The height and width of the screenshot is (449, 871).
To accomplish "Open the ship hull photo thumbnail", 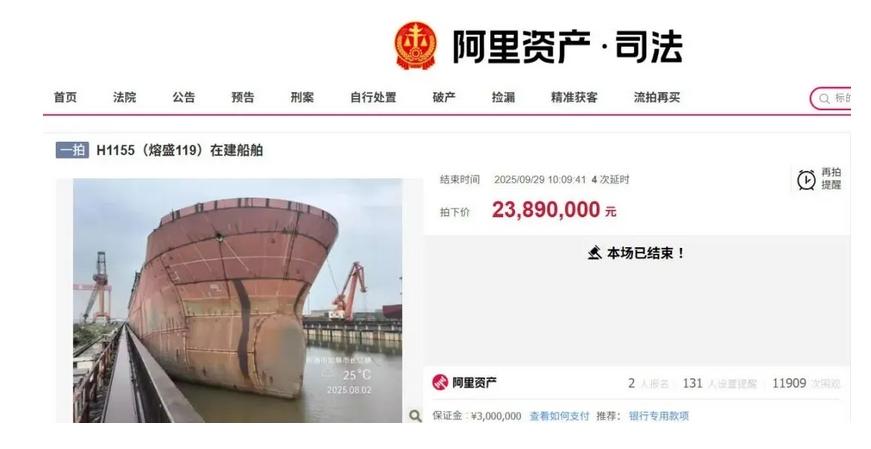I will (238, 300).
